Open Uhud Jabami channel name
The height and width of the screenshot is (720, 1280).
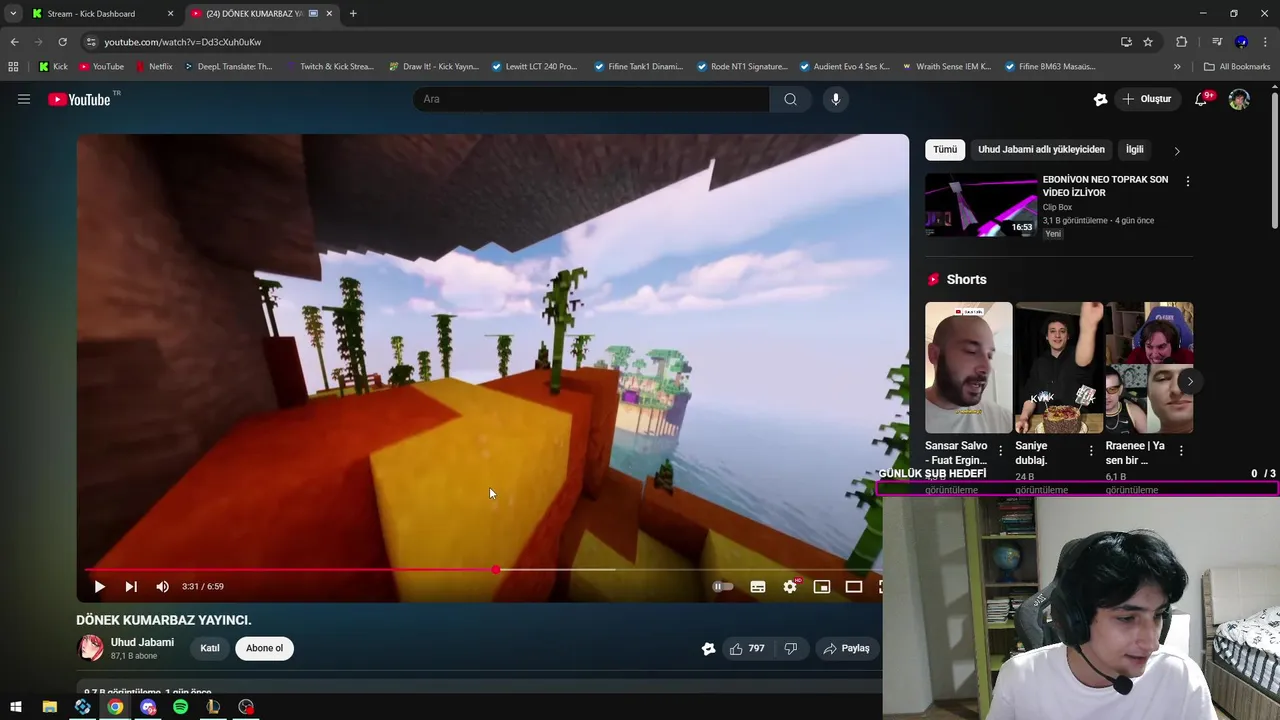[x=142, y=642]
